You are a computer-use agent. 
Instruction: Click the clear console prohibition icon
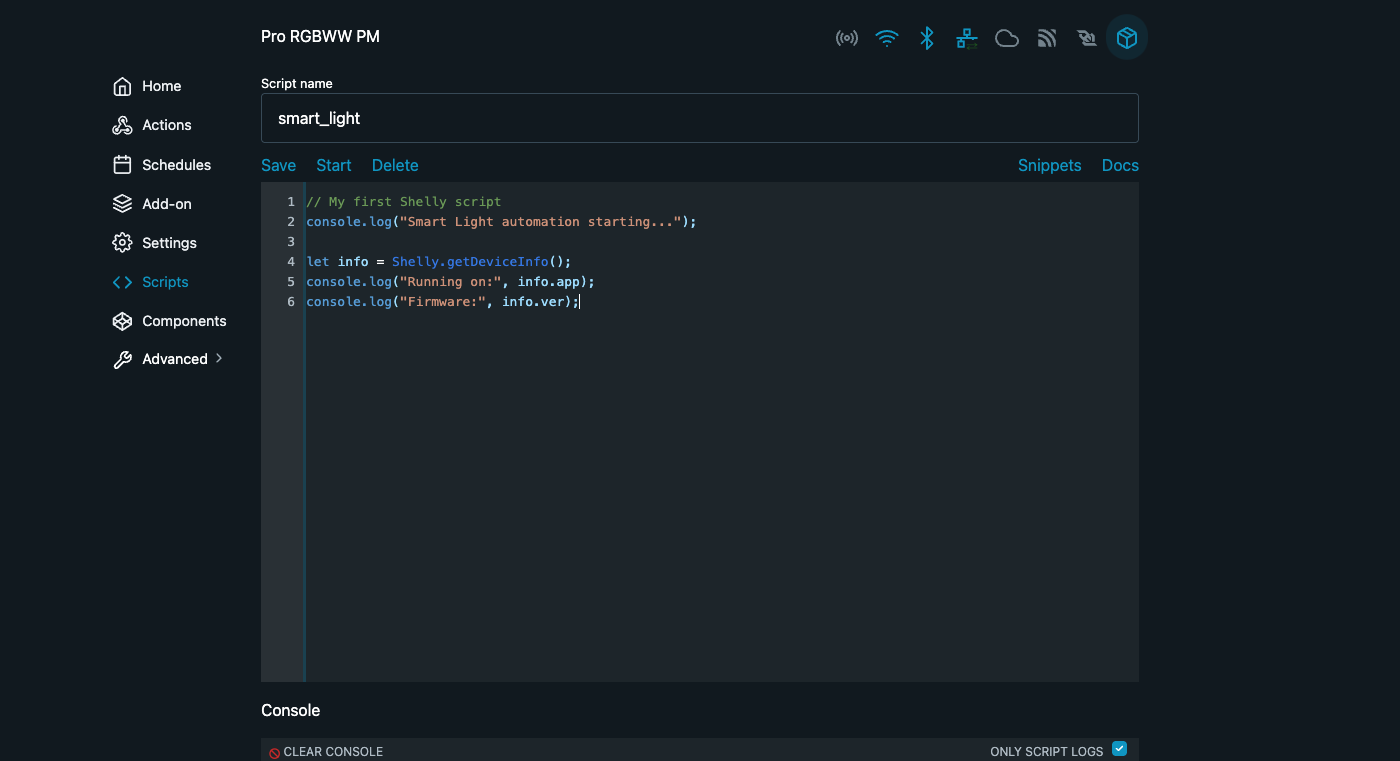(x=274, y=752)
